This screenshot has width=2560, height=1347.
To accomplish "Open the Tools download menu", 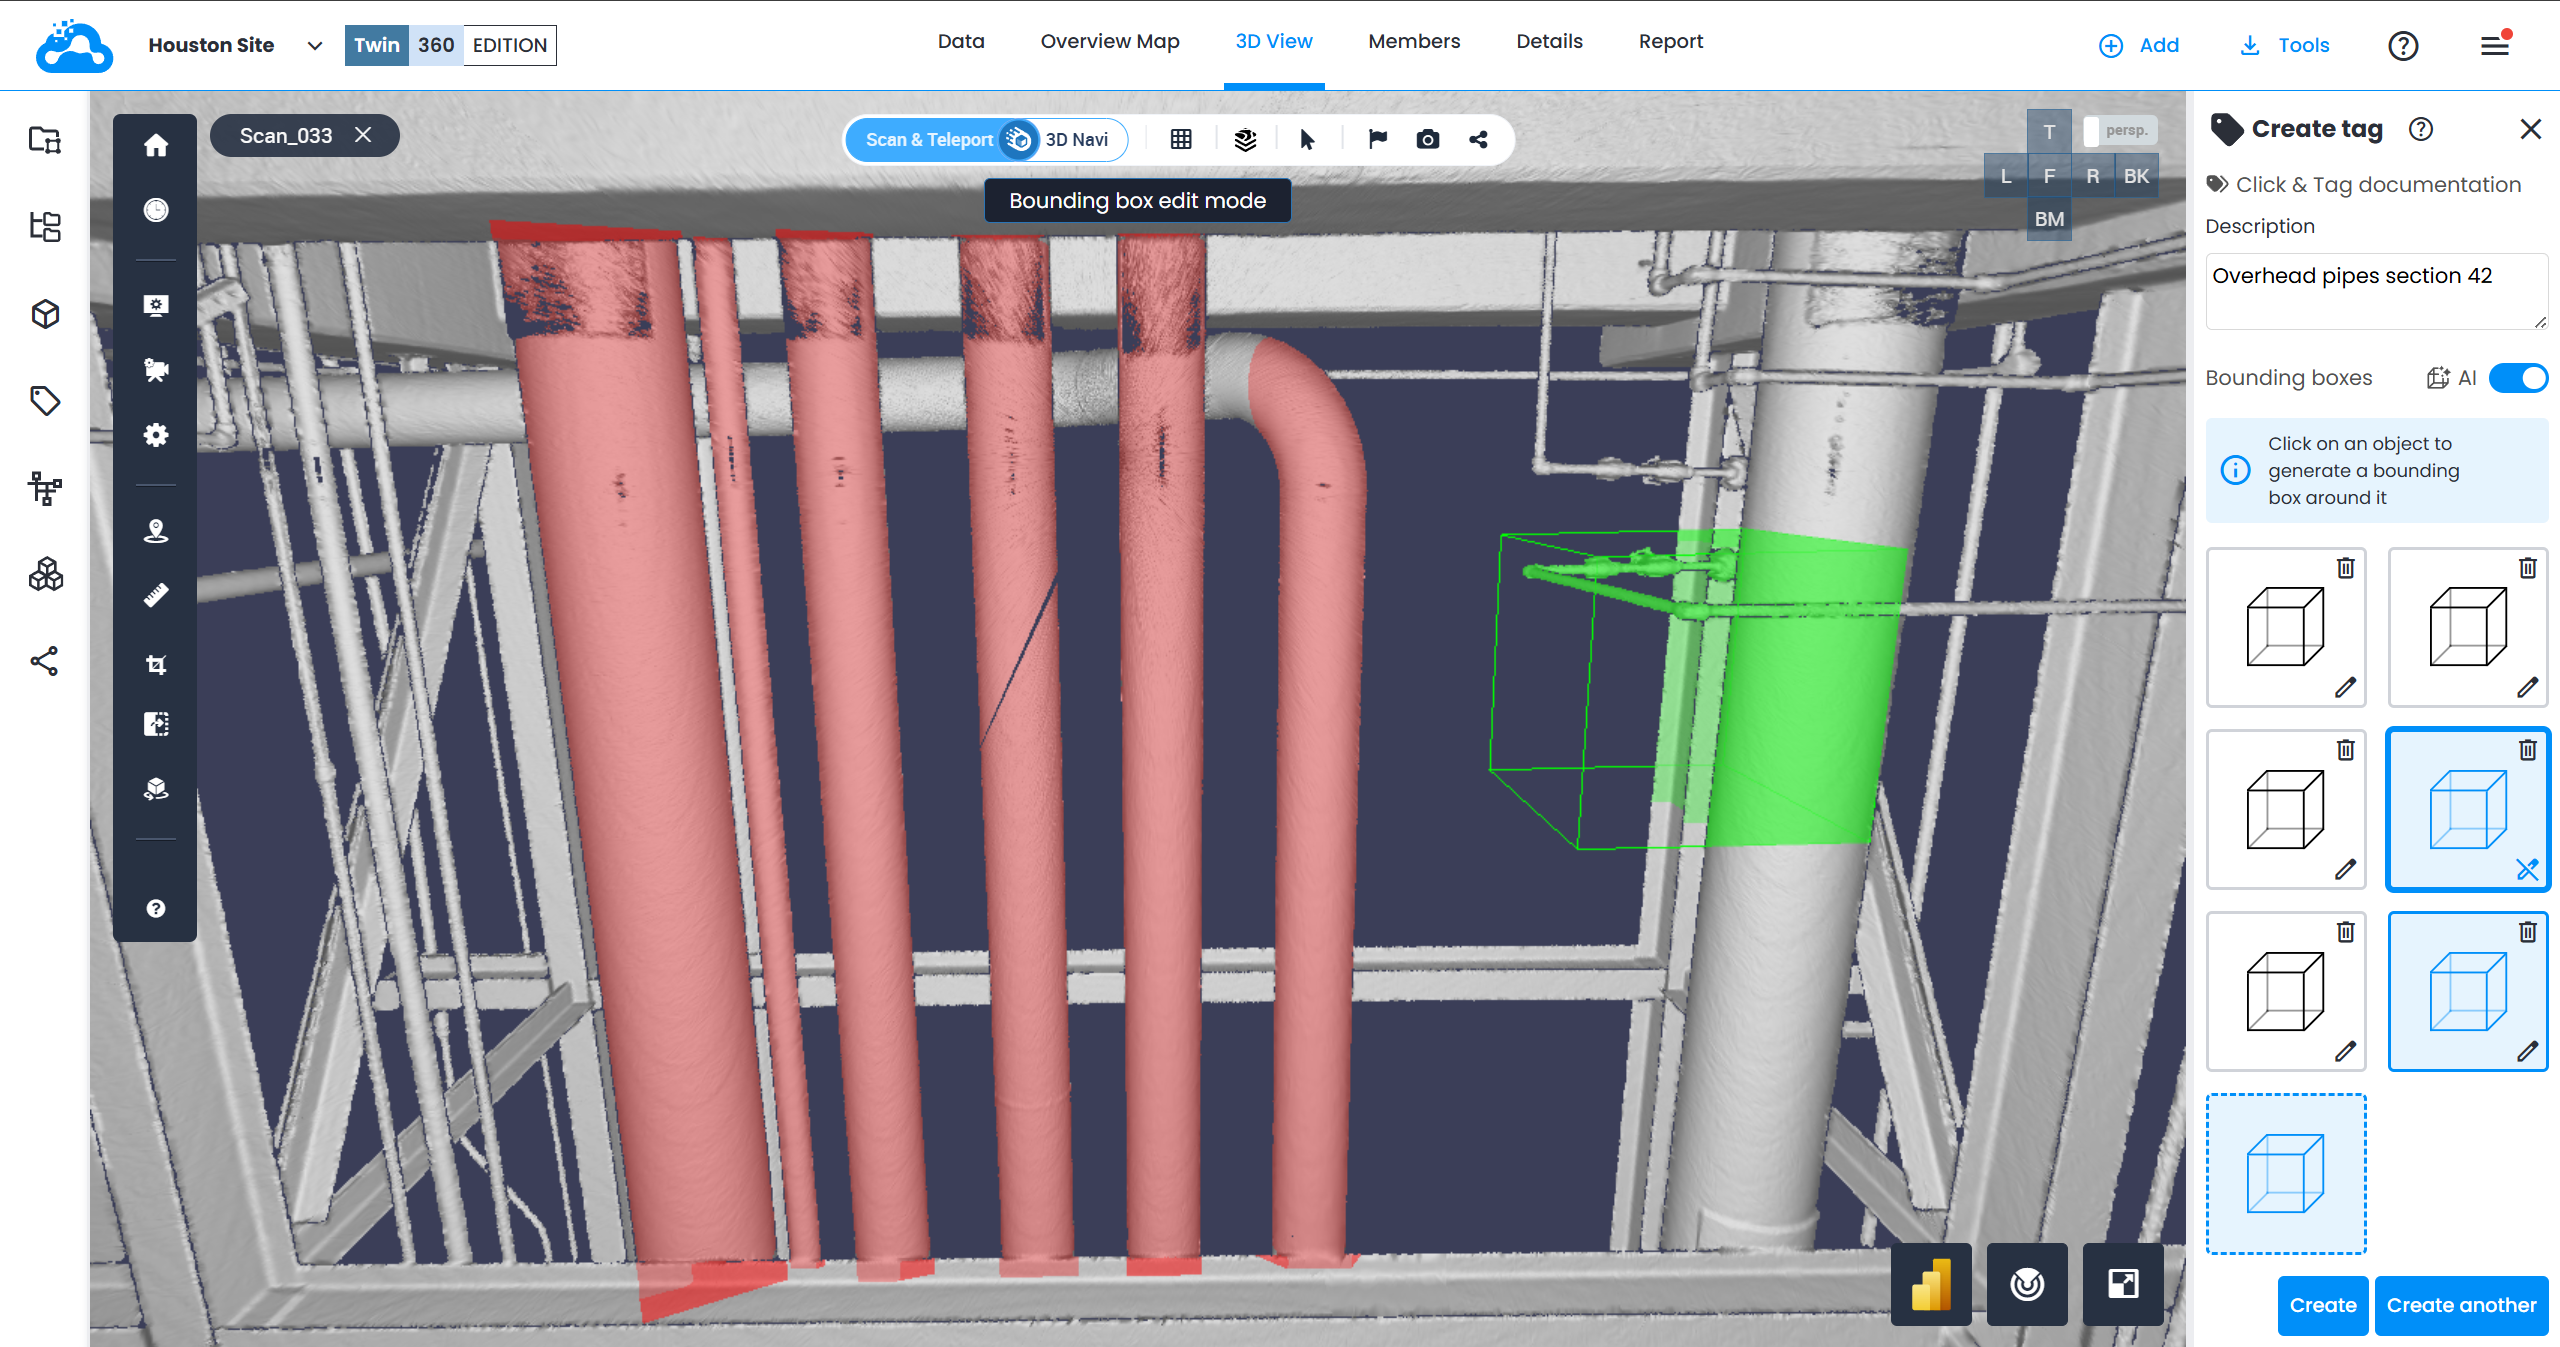I will click(2284, 46).
